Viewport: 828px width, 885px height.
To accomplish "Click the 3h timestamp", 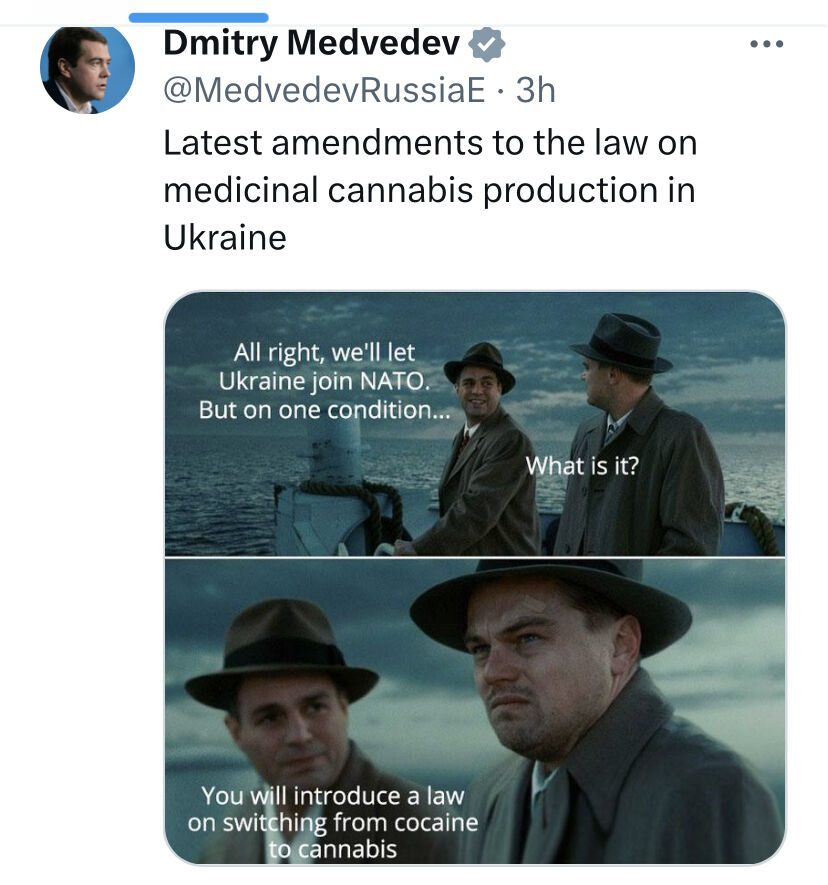I will click(535, 91).
